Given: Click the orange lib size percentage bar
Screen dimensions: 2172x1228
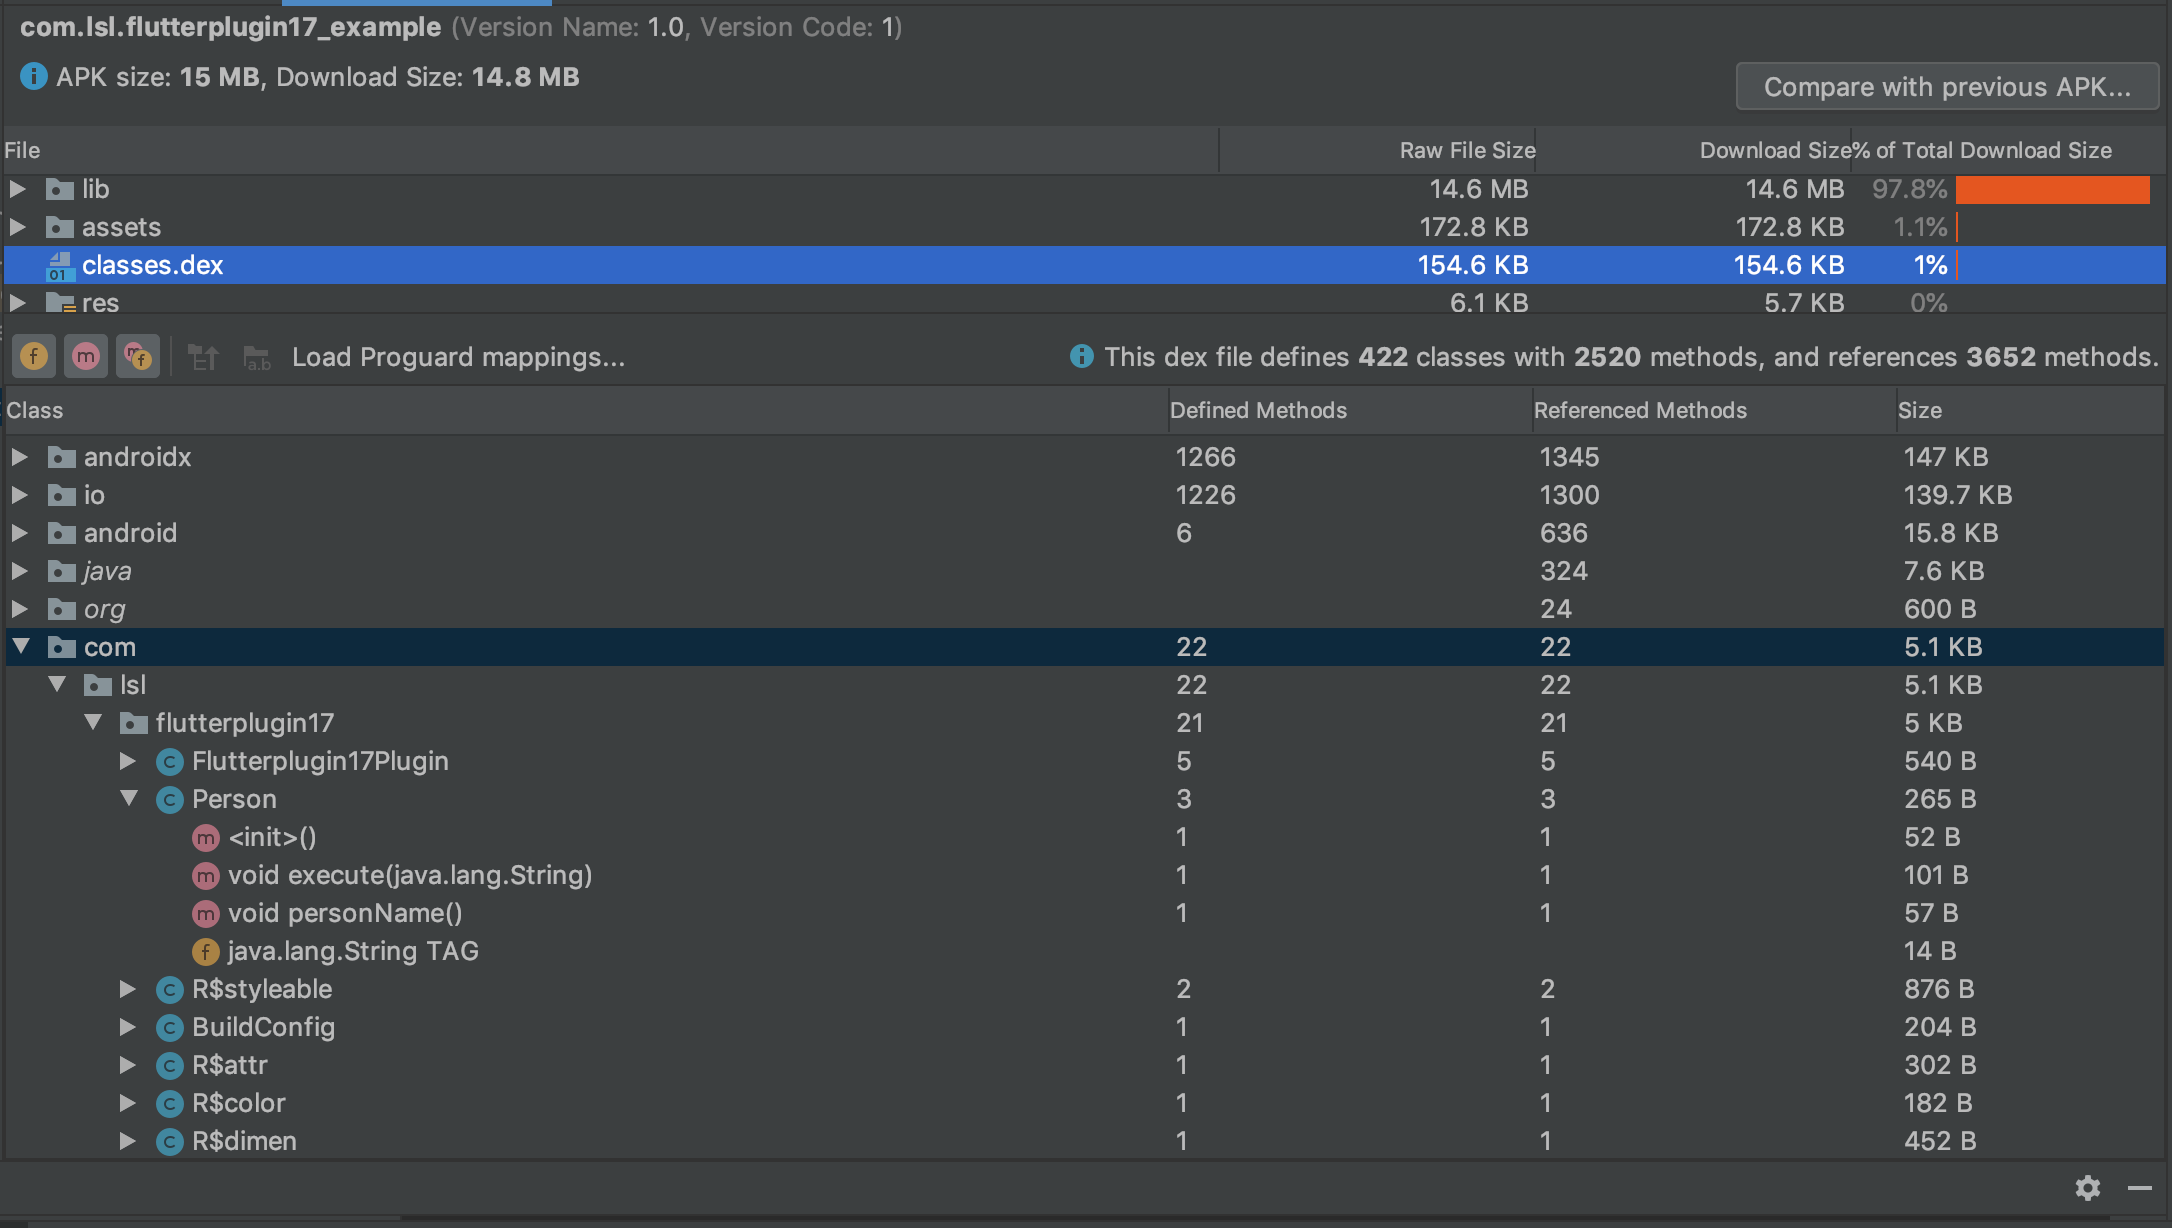Looking at the screenshot, I should [x=2051, y=190].
